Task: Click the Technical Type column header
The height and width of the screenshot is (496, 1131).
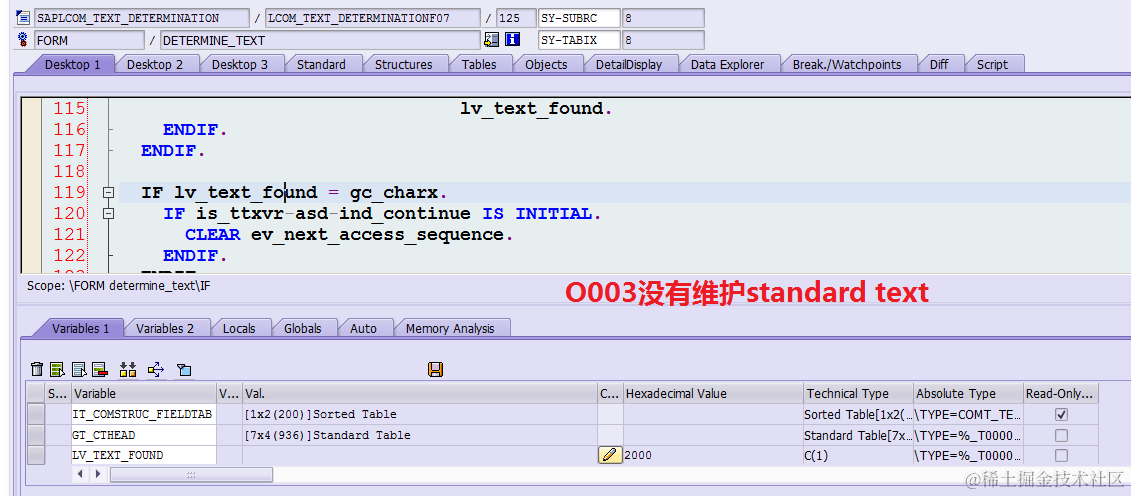Action: click(858, 394)
